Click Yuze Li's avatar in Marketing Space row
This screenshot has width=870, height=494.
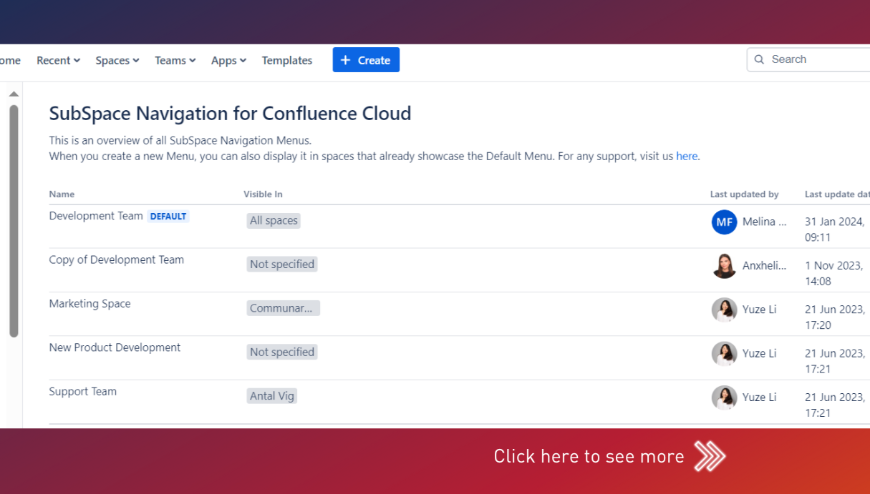[724, 310]
